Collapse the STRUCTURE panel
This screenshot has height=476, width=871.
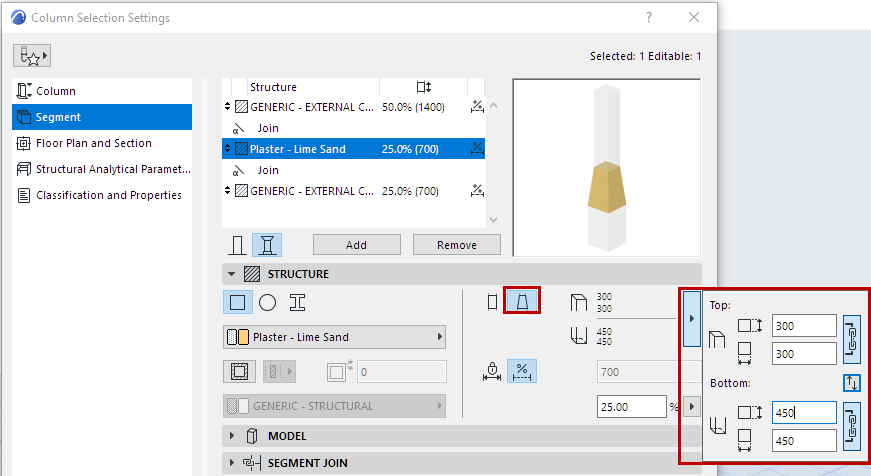[x=233, y=273]
